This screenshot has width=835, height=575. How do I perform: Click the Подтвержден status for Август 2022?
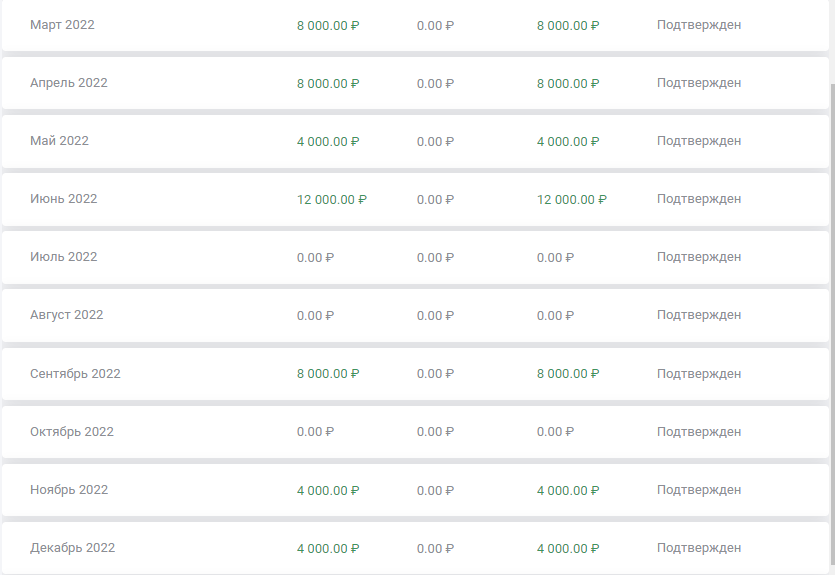pyautogui.click(x=699, y=315)
